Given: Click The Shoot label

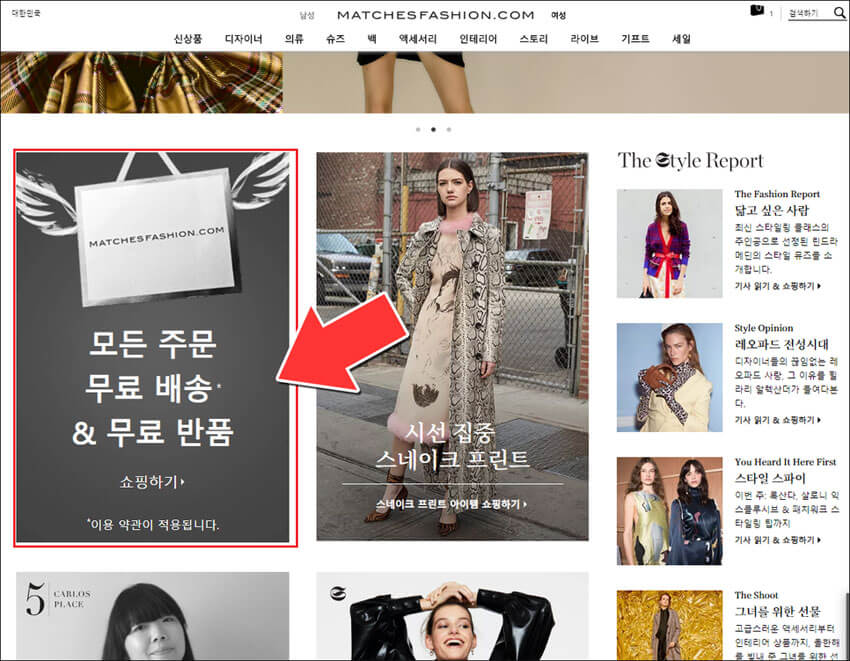Looking at the screenshot, I should click(x=756, y=595).
